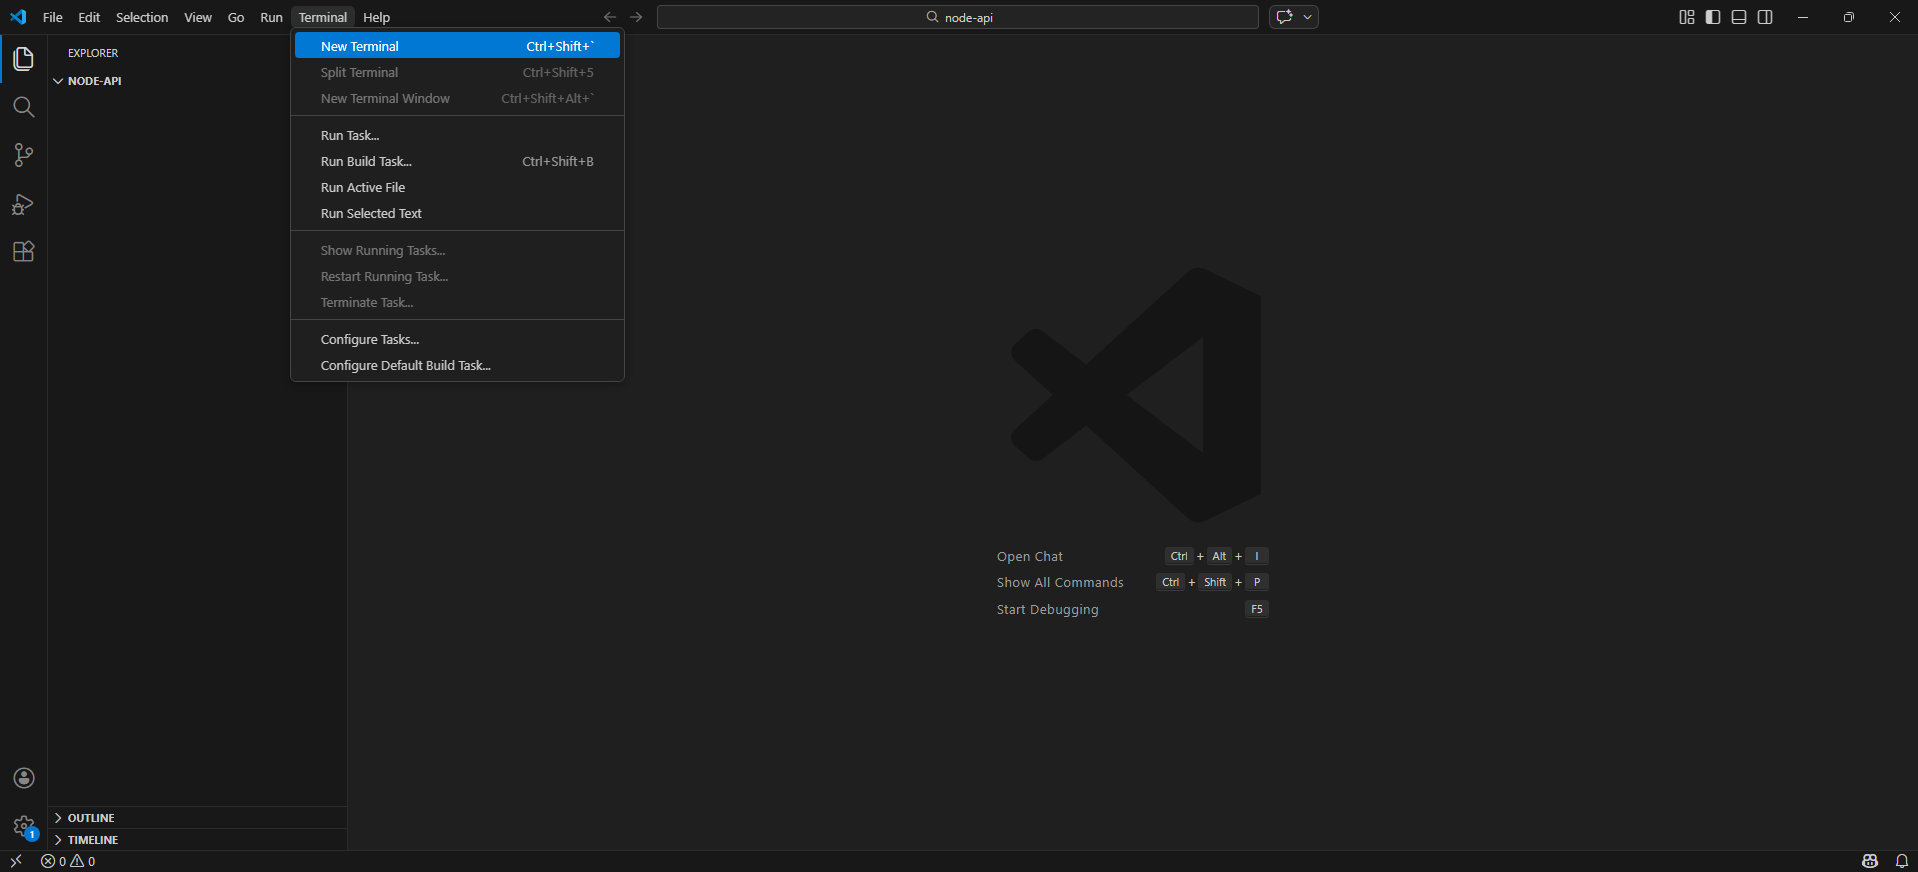
Task: Open the Search view in activity bar
Action: click(x=23, y=107)
